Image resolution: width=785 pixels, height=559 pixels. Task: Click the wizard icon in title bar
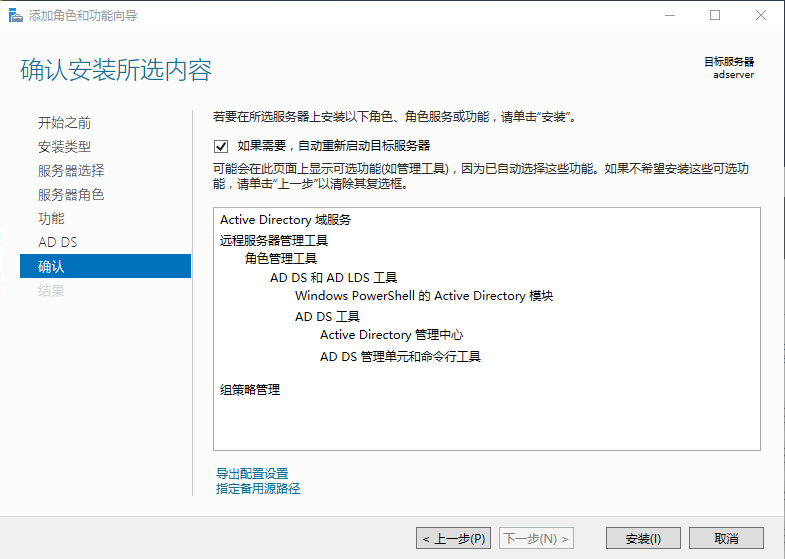tap(14, 15)
